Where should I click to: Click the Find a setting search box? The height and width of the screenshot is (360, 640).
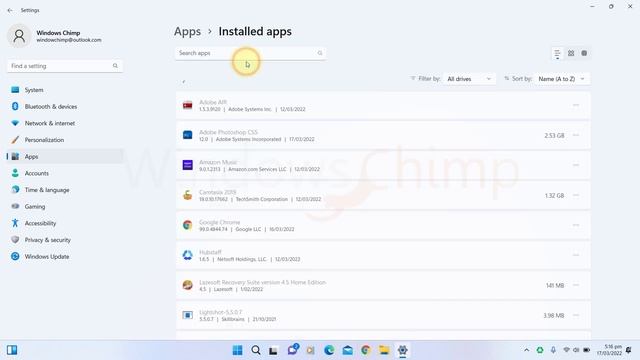point(64,66)
